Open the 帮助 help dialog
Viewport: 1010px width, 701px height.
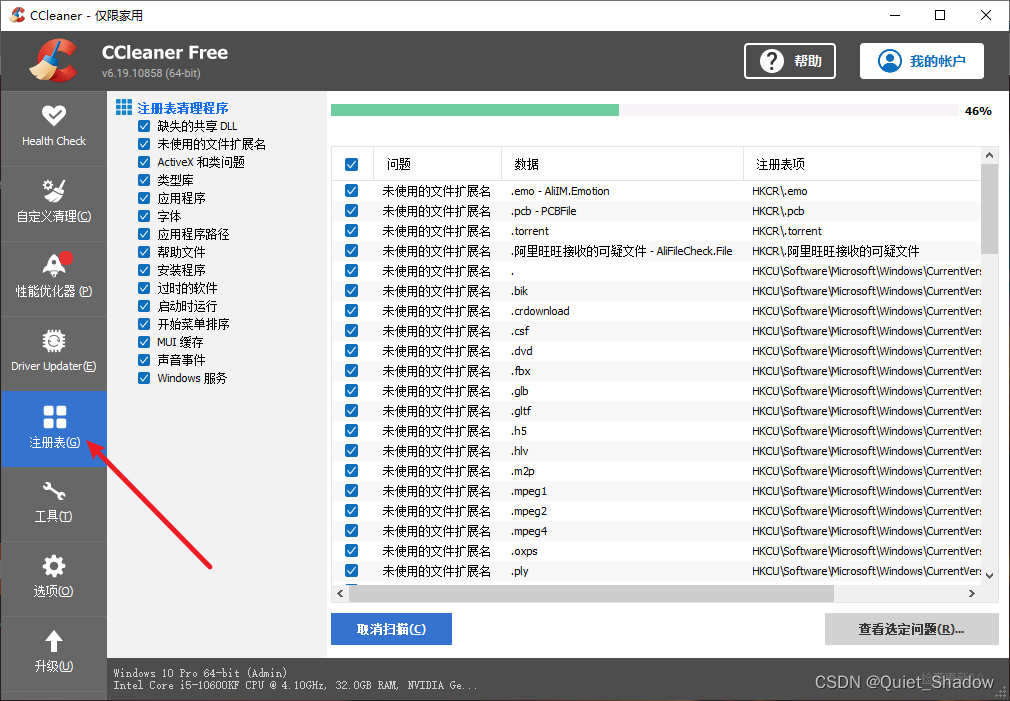pyautogui.click(x=790, y=60)
